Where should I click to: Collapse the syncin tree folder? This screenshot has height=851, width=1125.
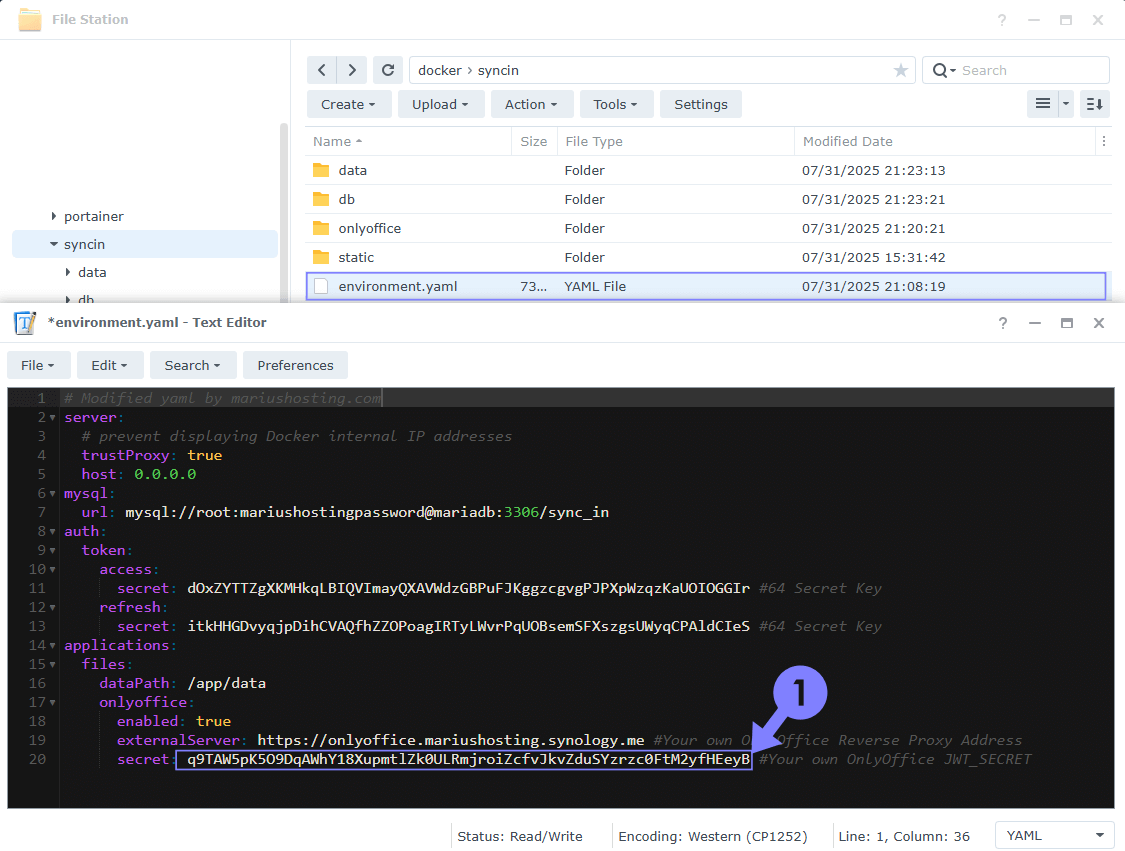(x=54, y=244)
